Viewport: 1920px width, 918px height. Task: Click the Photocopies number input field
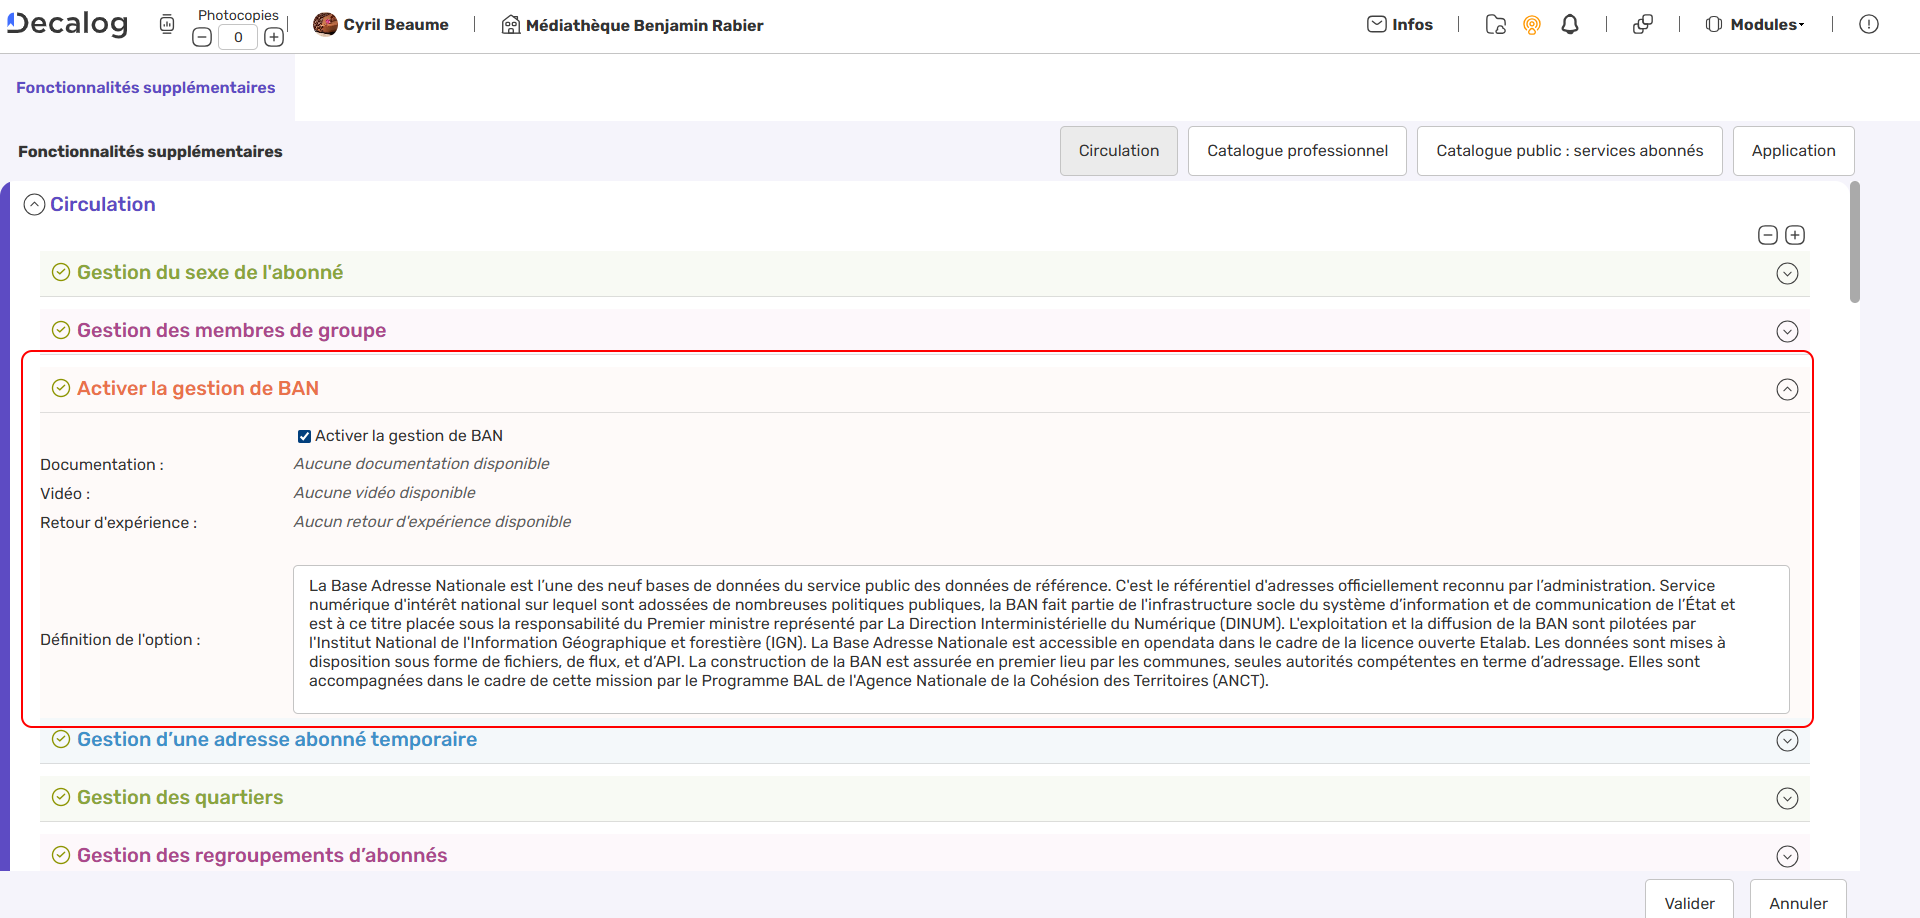pyautogui.click(x=238, y=38)
